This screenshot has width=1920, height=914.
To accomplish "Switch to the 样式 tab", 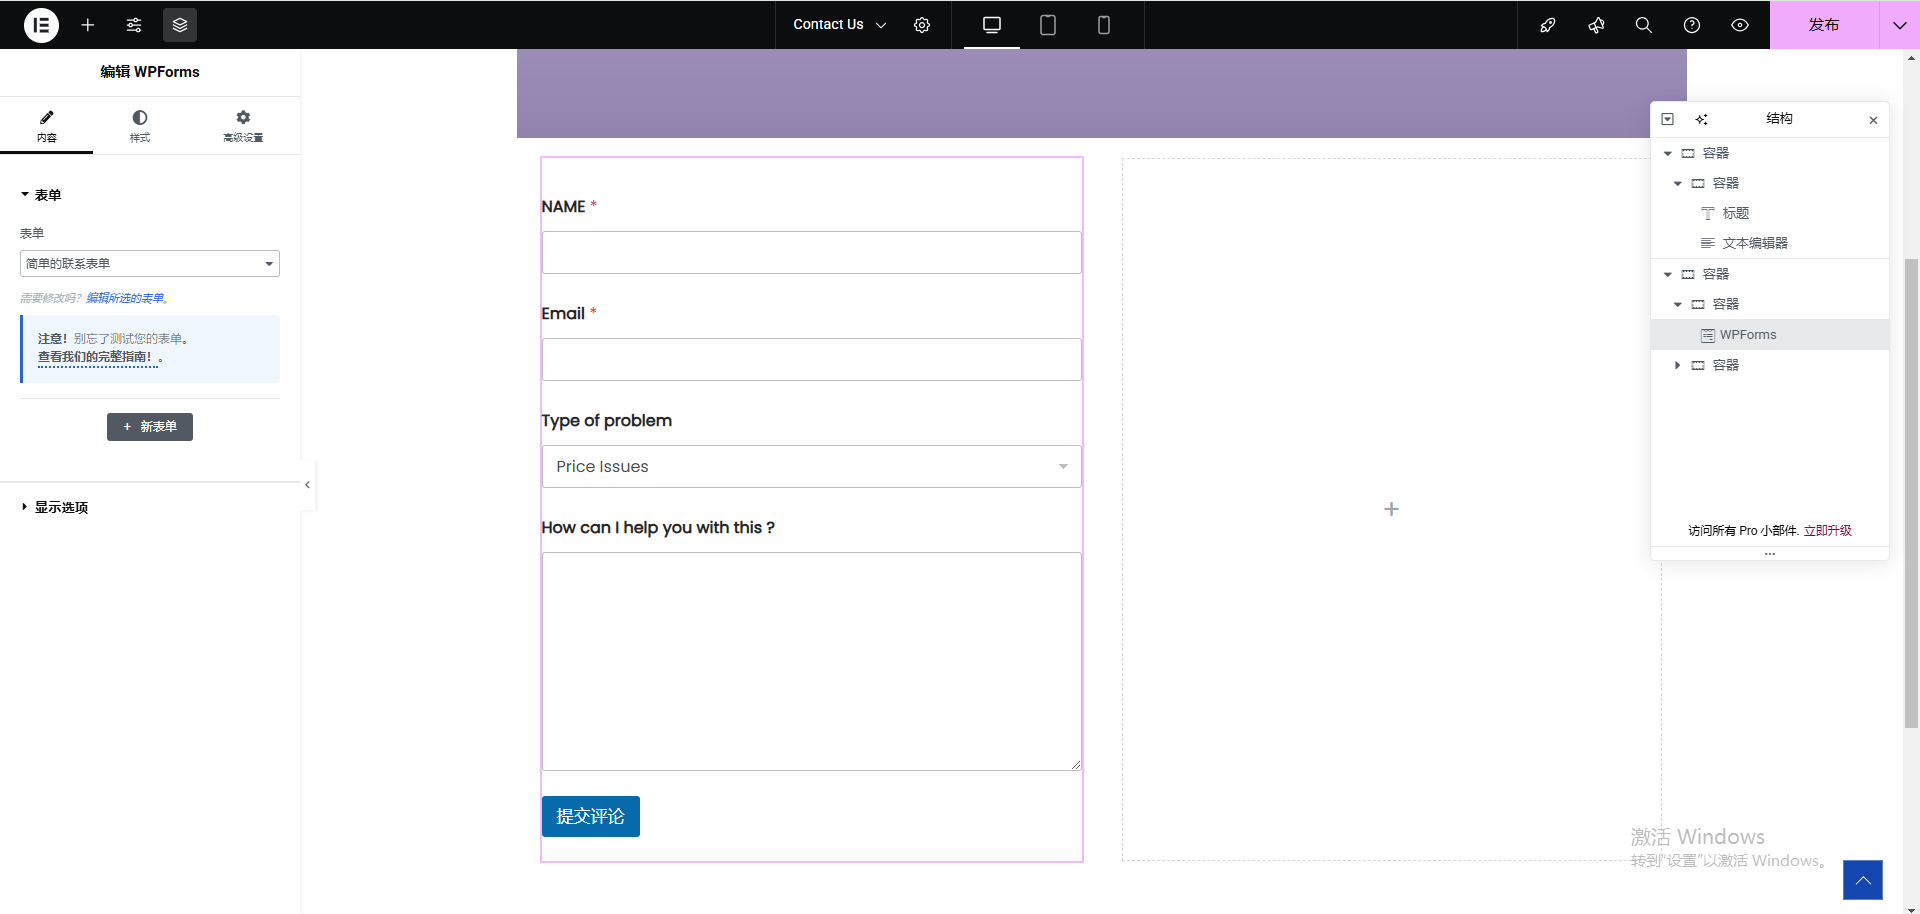I will (x=139, y=126).
